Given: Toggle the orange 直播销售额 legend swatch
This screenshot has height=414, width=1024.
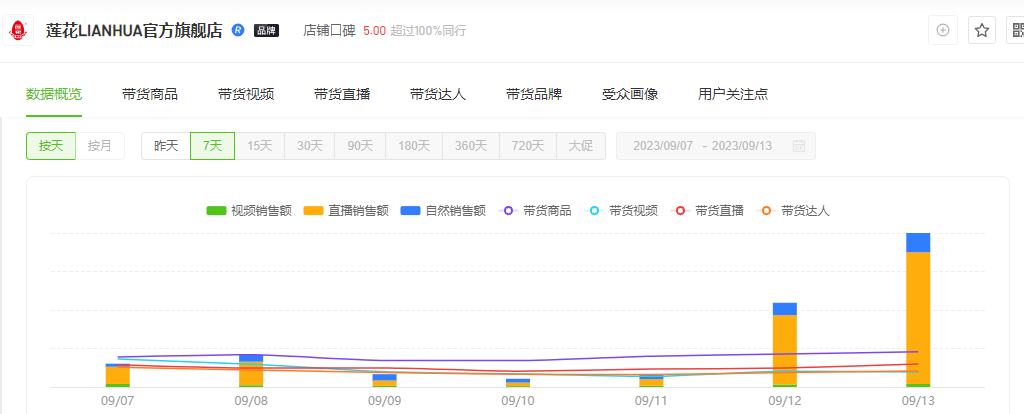Looking at the screenshot, I should (313, 211).
